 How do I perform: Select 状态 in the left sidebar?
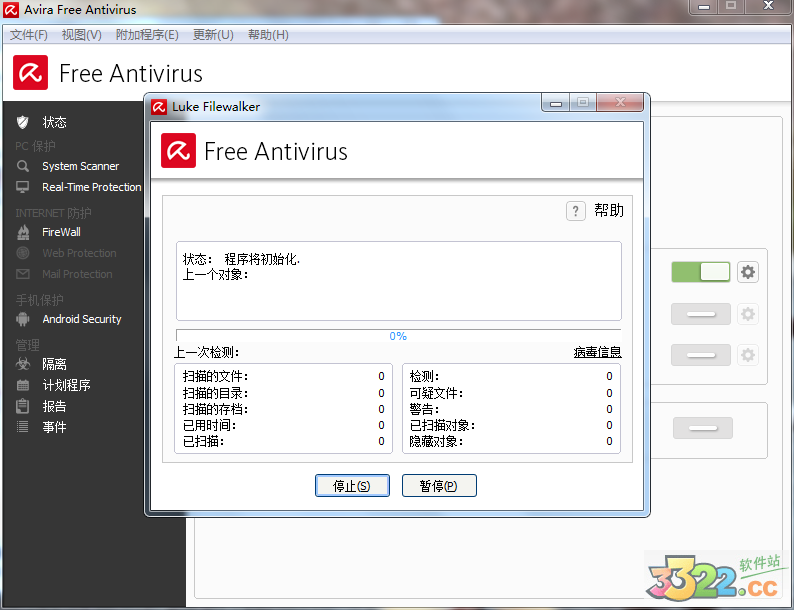54,122
